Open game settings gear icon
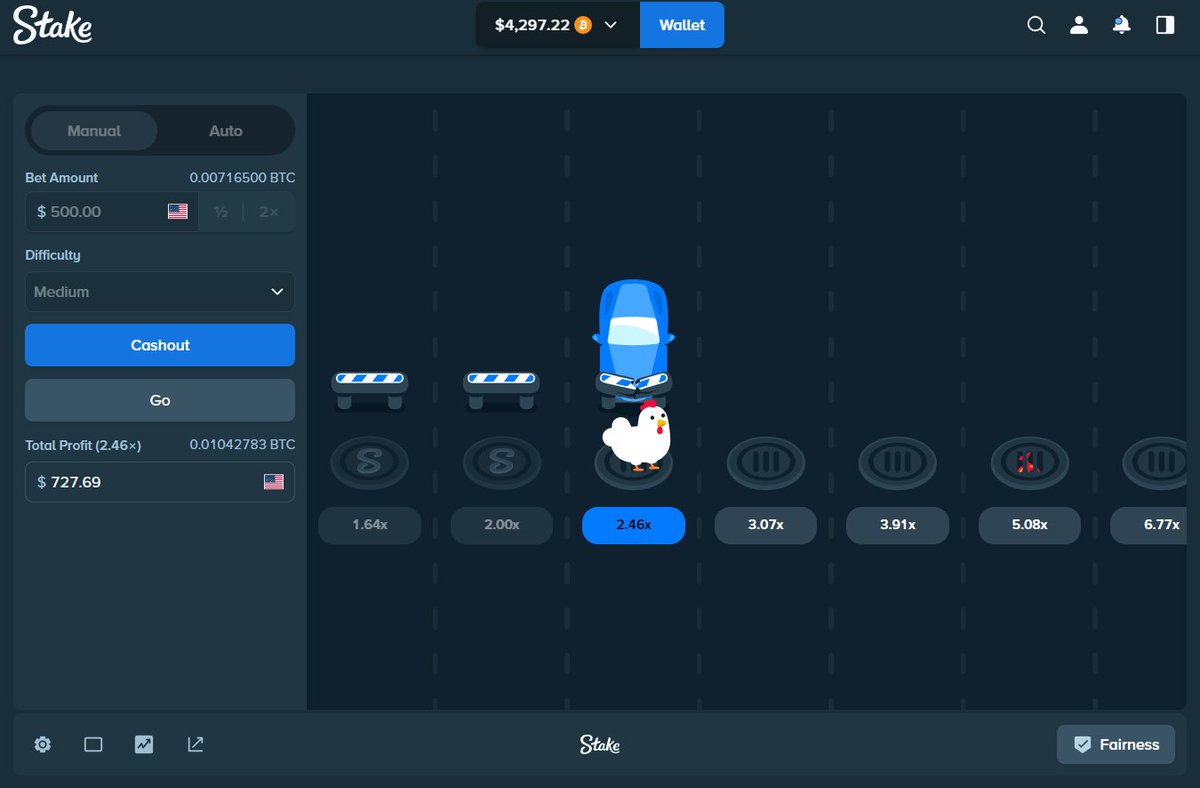This screenshot has height=788, width=1200. coord(42,744)
